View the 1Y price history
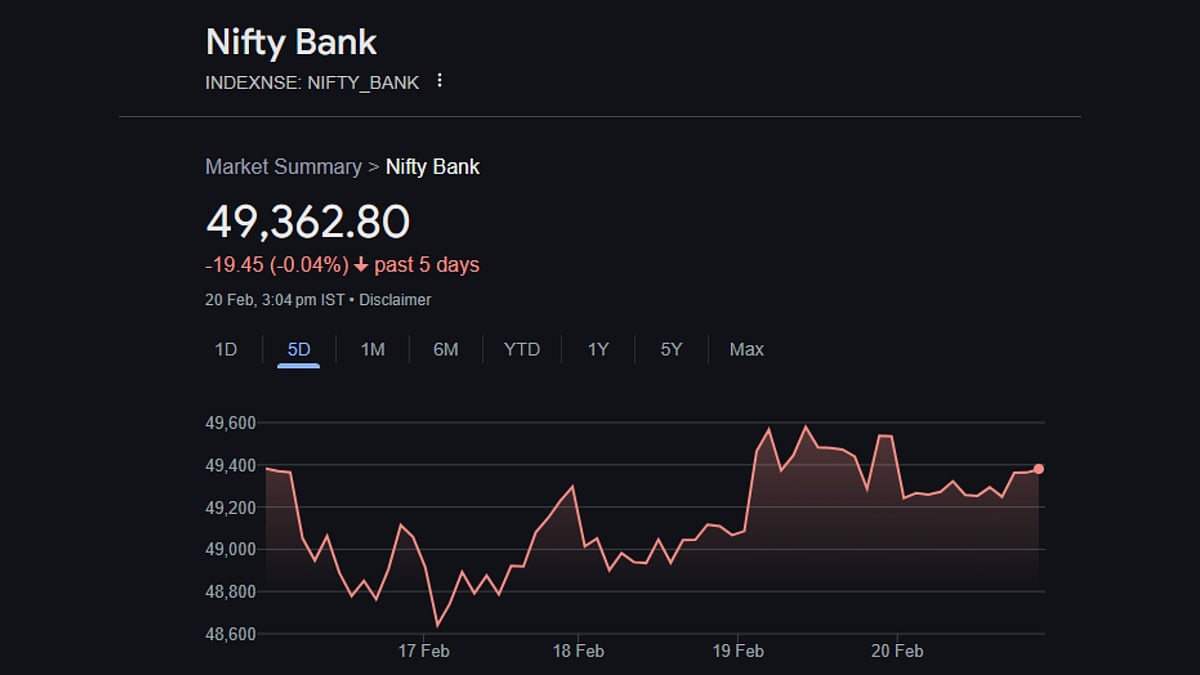Image resolution: width=1200 pixels, height=675 pixels. [x=598, y=349]
